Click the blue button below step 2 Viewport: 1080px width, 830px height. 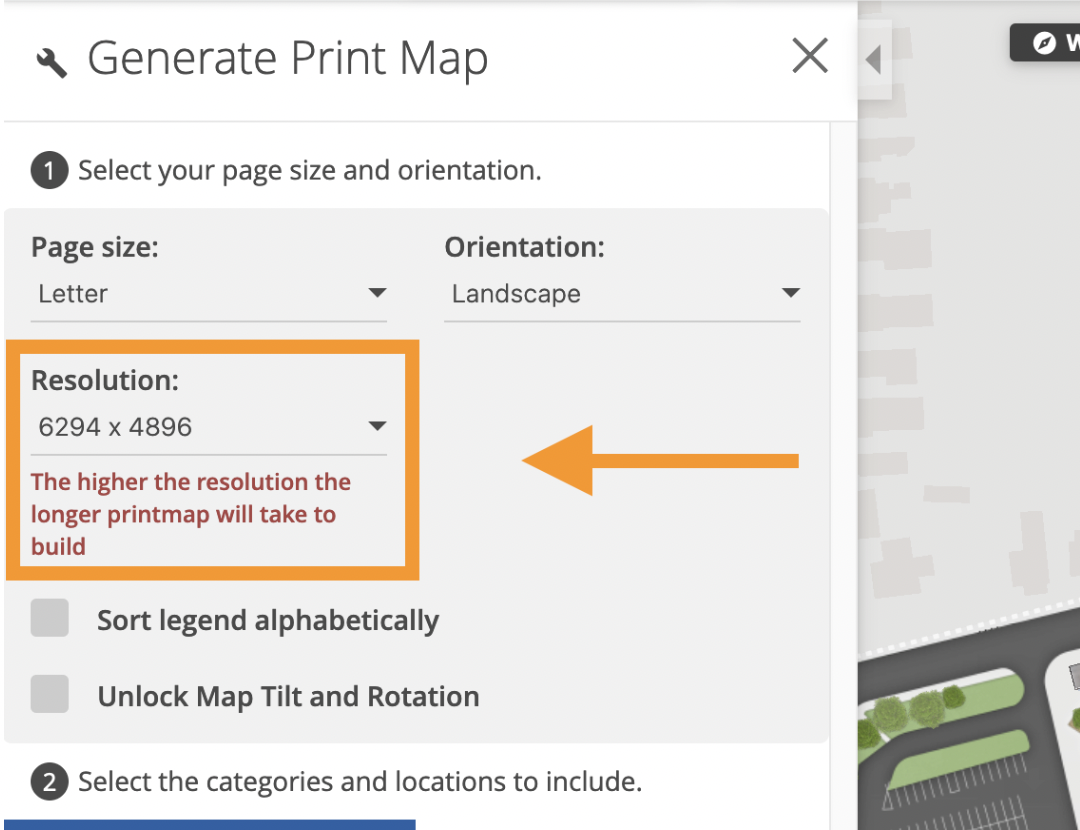[209, 824]
